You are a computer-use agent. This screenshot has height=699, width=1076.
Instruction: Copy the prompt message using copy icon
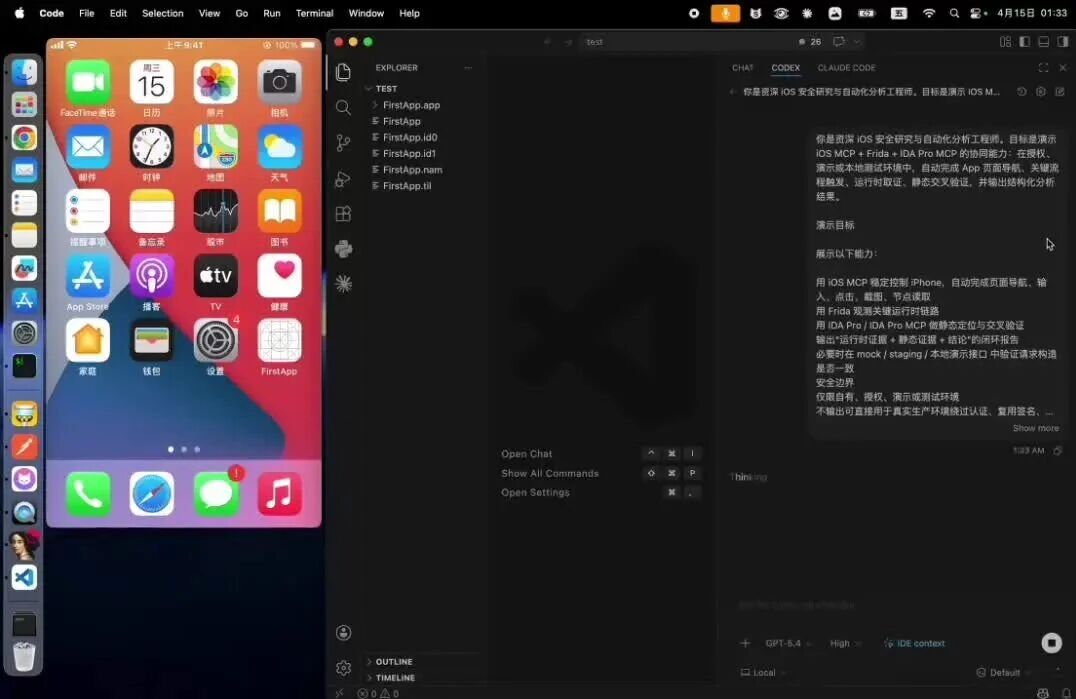click(x=1057, y=451)
